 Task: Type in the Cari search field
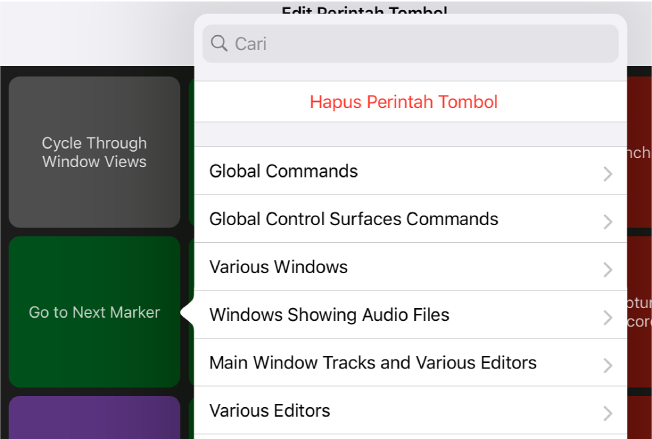pos(420,44)
